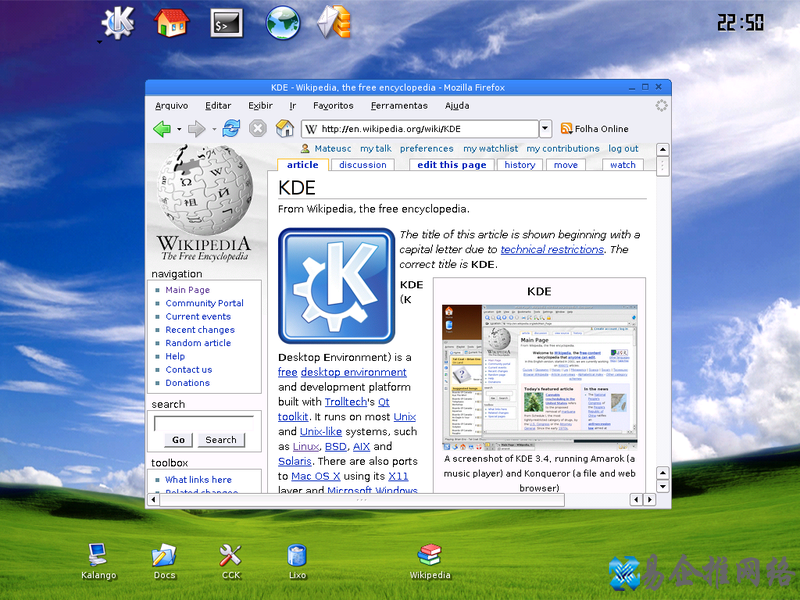
Task: Select the move tab
Action: click(x=565, y=165)
